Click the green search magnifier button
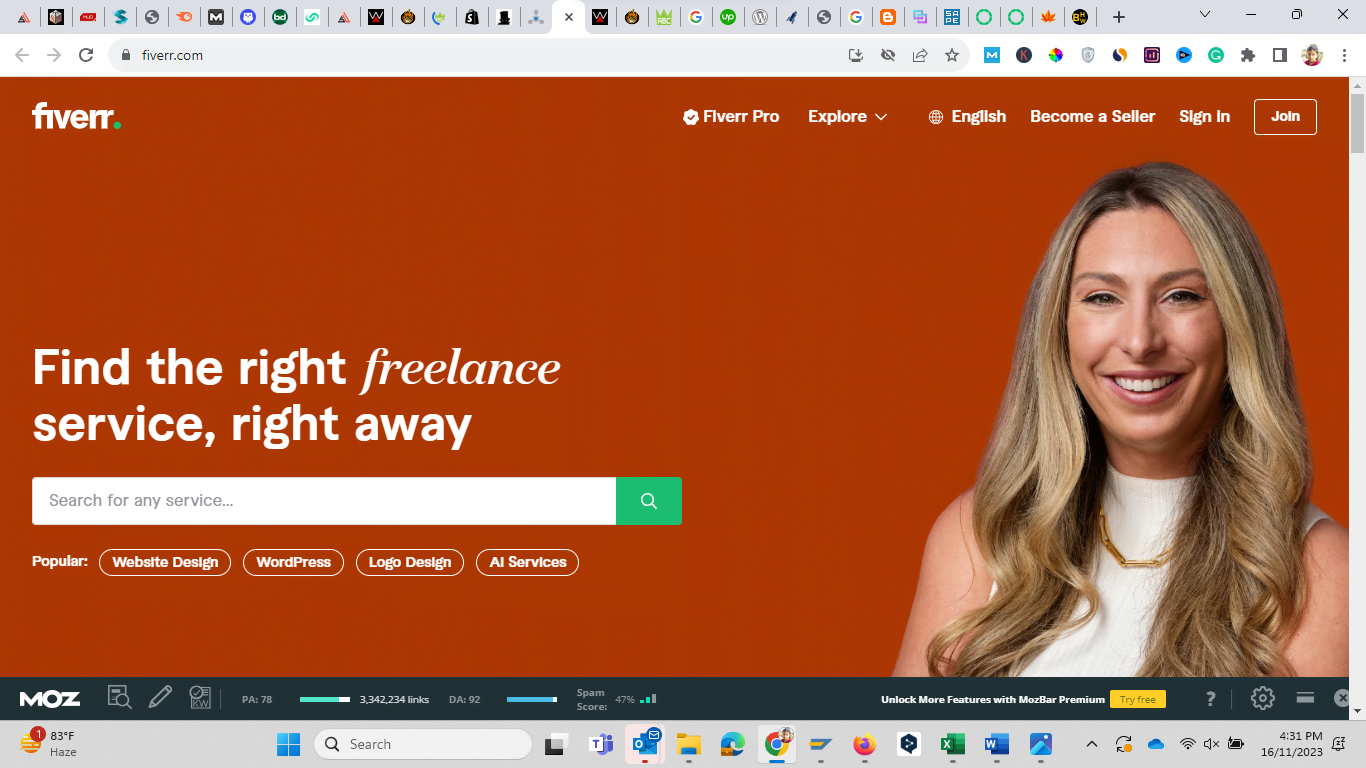This screenshot has width=1366, height=768. coord(648,501)
